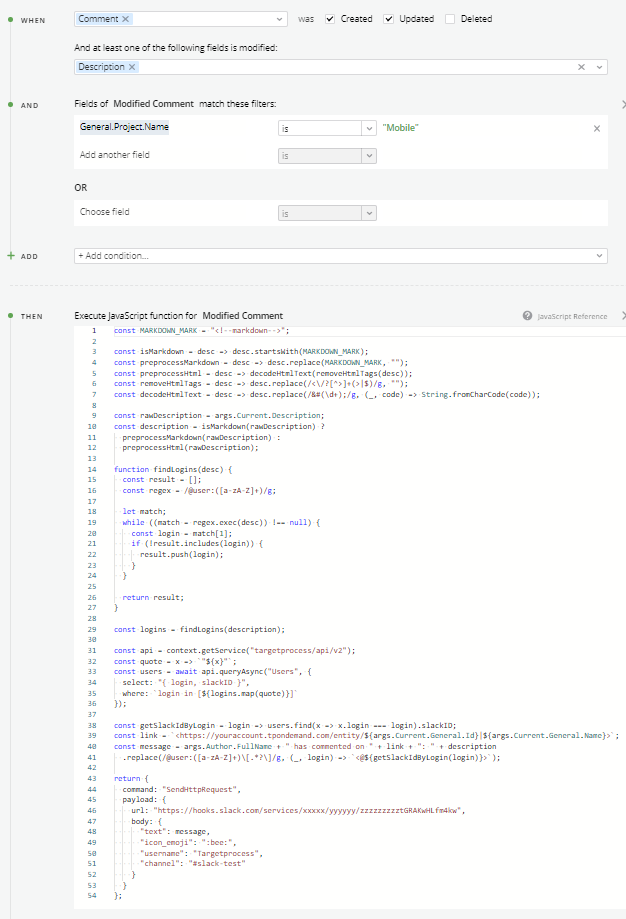Click the const regex line in code
Viewport: 626px width, 919px height.
click(199, 491)
